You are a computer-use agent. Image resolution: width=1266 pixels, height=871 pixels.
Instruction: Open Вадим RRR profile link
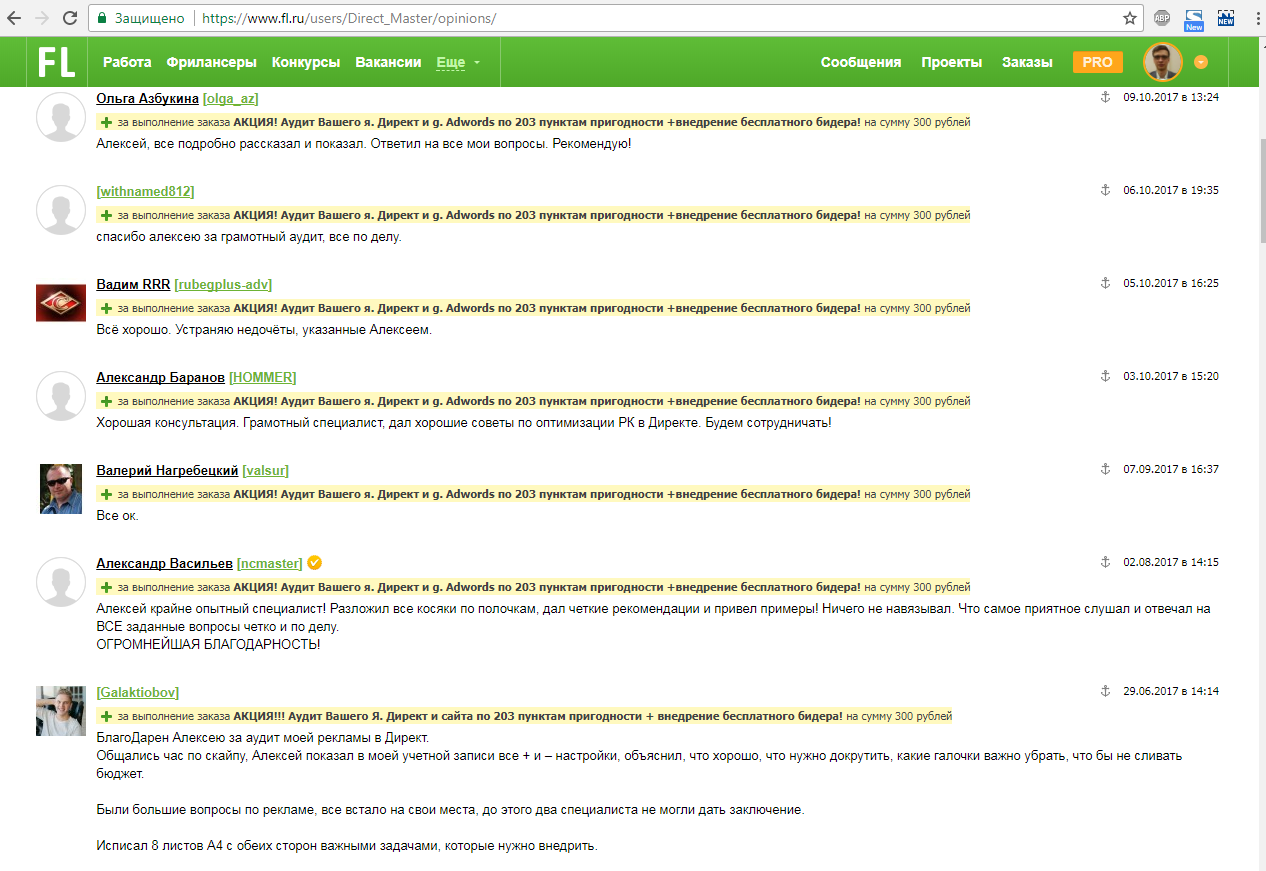coord(133,284)
